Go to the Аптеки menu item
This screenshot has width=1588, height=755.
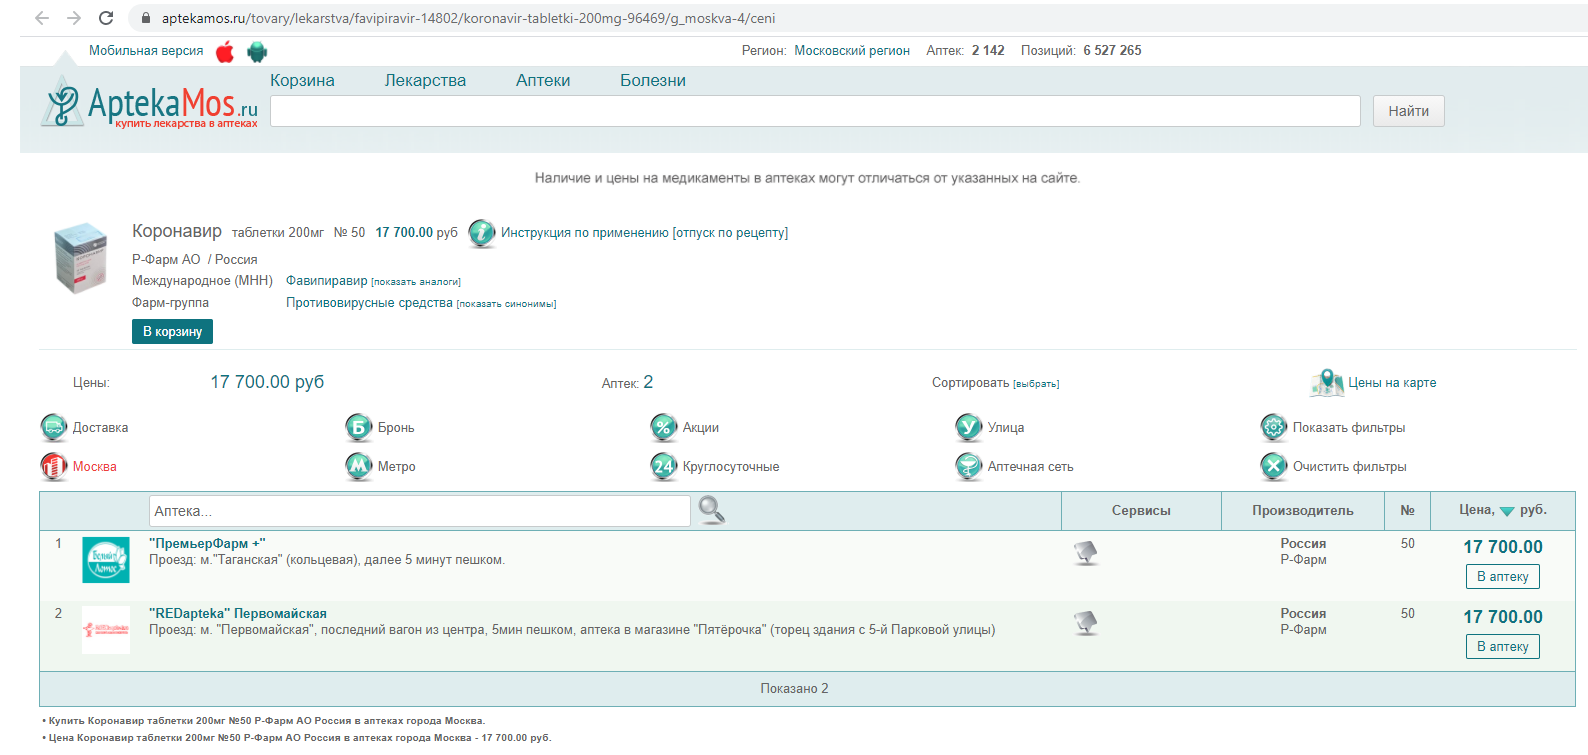(x=543, y=81)
